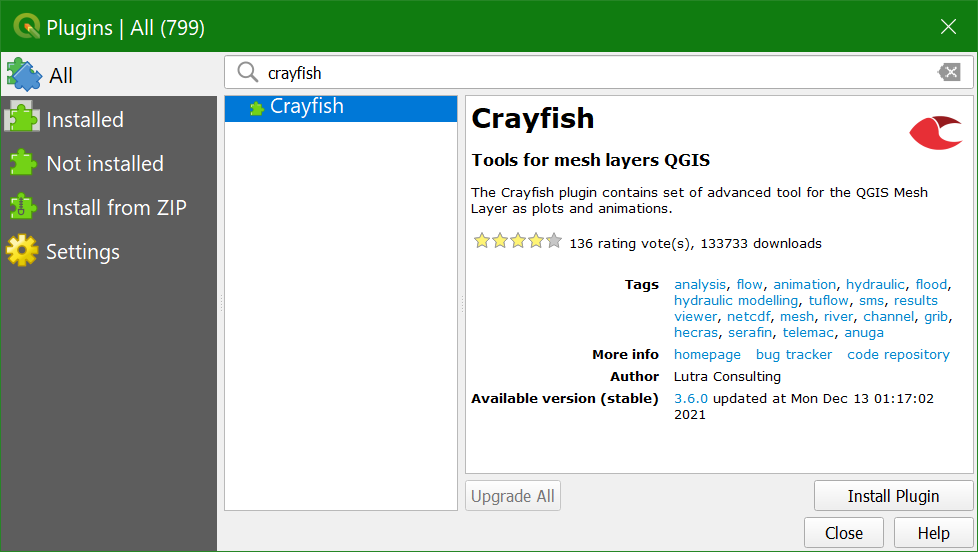This screenshot has width=978, height=552.
Task: Click the grib tag
Action: click(936, 317)
